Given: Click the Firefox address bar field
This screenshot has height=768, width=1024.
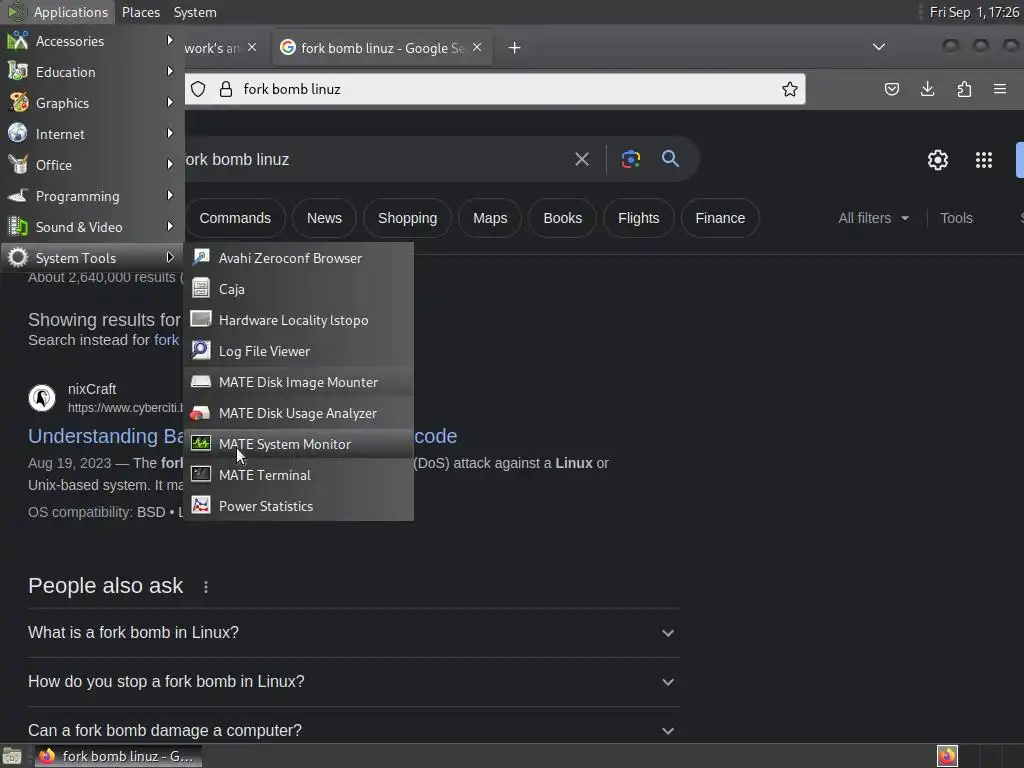Looking at the screenshot, I should (x=494, y=89).
